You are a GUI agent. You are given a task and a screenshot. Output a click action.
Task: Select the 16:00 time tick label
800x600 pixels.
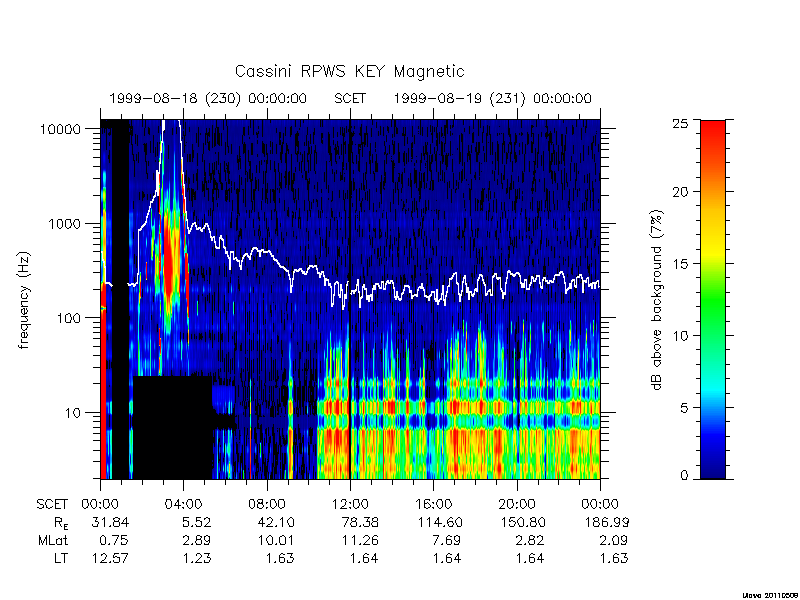[x=434, y=505]
